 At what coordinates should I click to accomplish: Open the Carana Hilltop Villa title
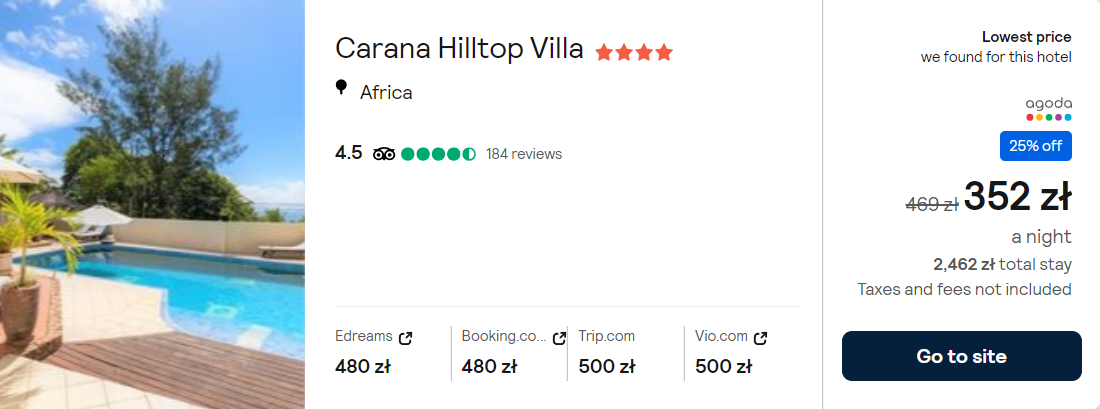click(459, 49)
